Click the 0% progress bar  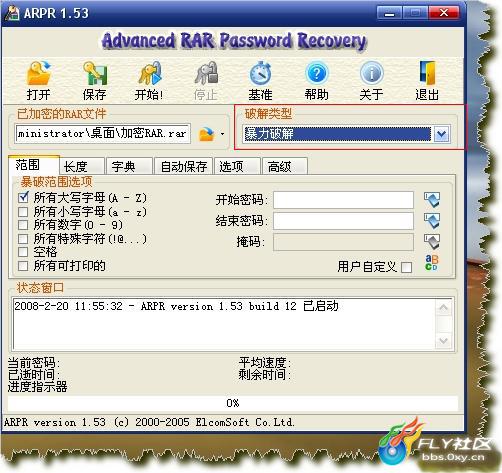(233, 403)
